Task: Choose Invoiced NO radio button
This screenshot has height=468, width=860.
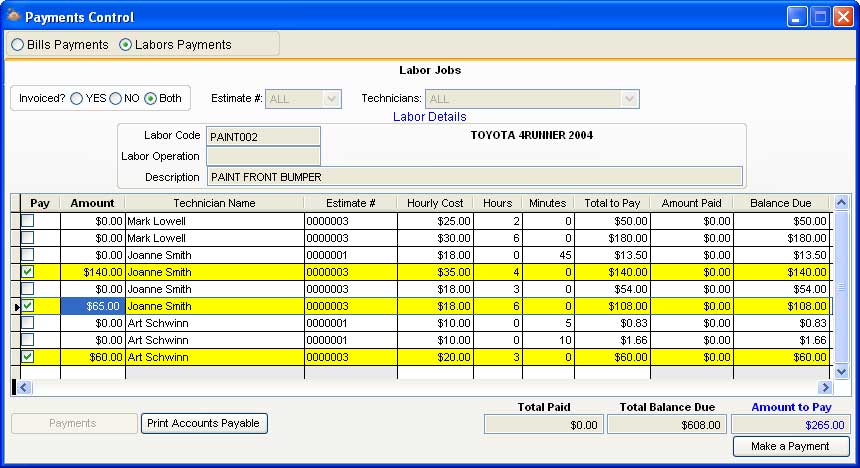Action: [115, 98]
